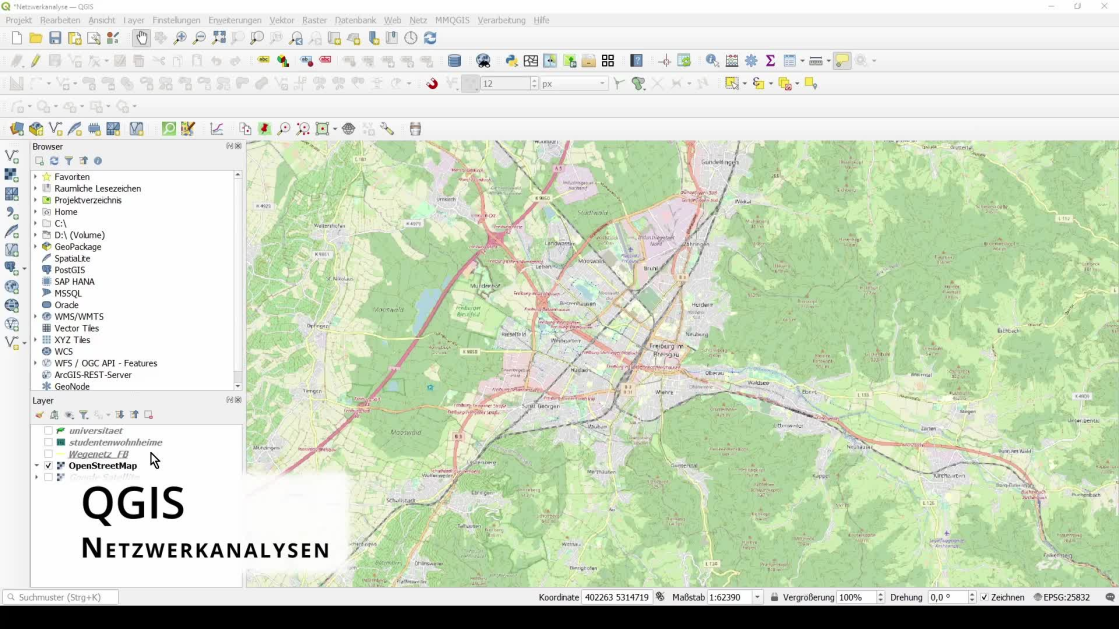Viewport: 1119px width, 629px height.
Task: Expand Räumliche Lesezeichen in Browser
Action: 36,188
